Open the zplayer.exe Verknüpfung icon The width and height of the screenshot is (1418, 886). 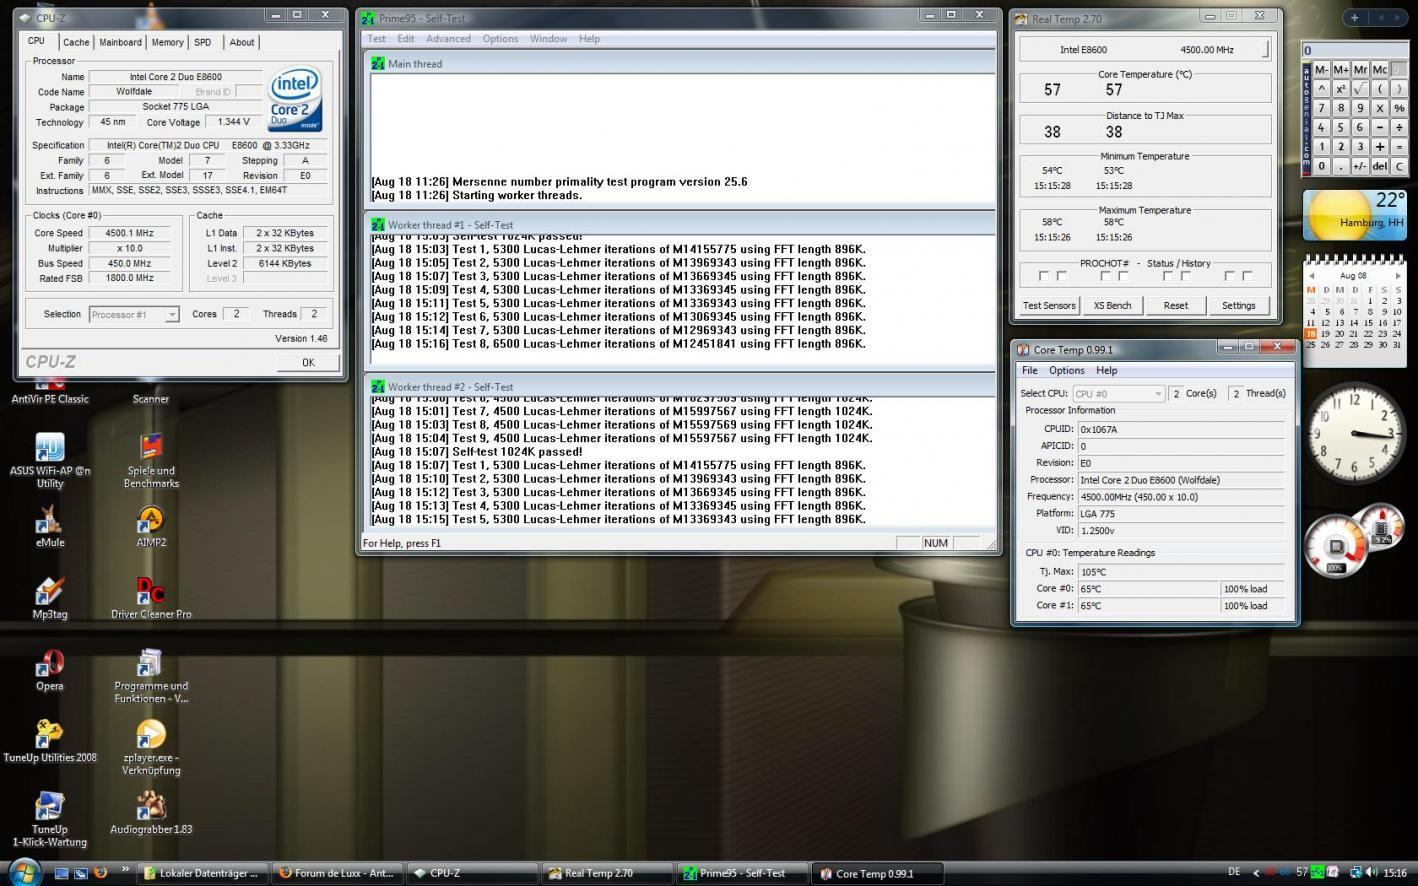tap(151, 747)
